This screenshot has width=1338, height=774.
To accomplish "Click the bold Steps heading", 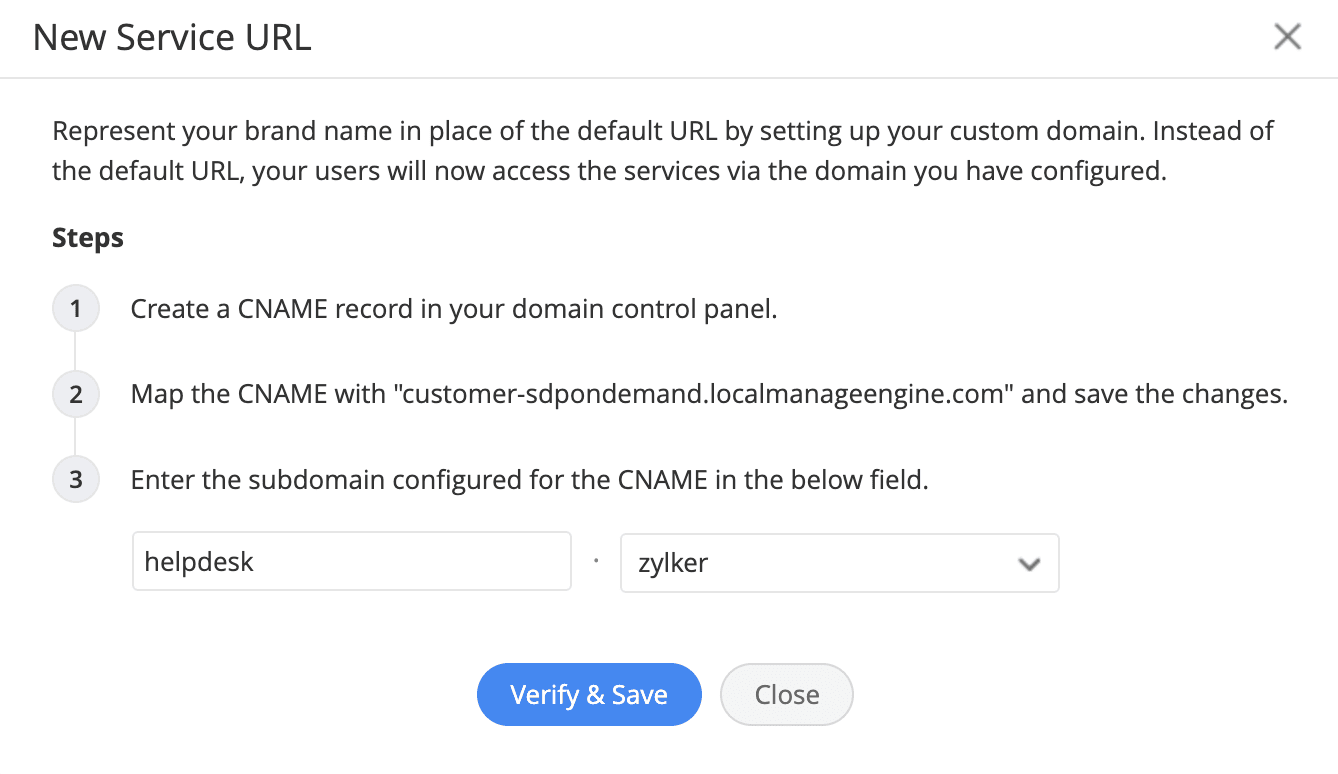I will coord(88,238).
